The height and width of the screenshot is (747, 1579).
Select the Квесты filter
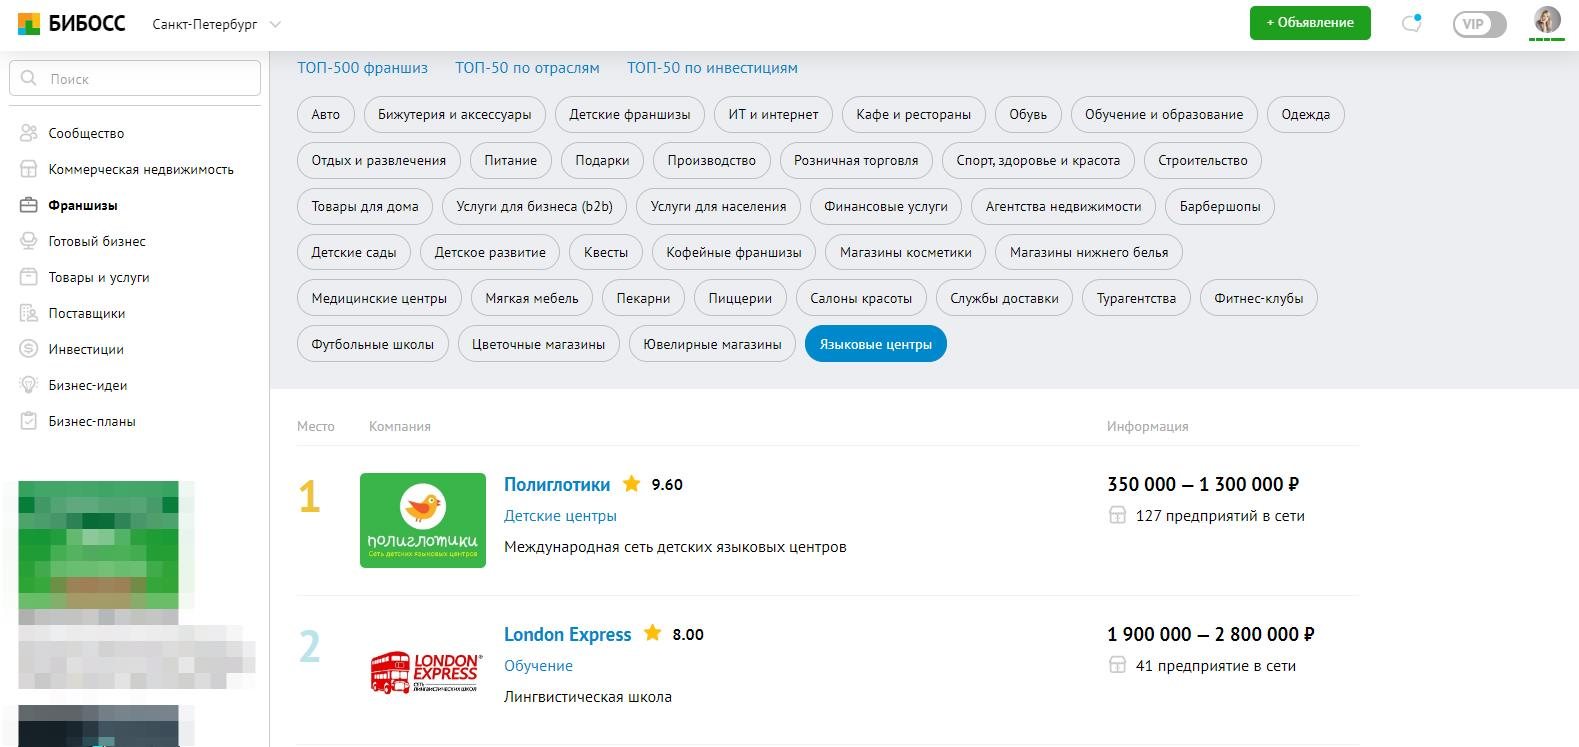pos(605,252)
